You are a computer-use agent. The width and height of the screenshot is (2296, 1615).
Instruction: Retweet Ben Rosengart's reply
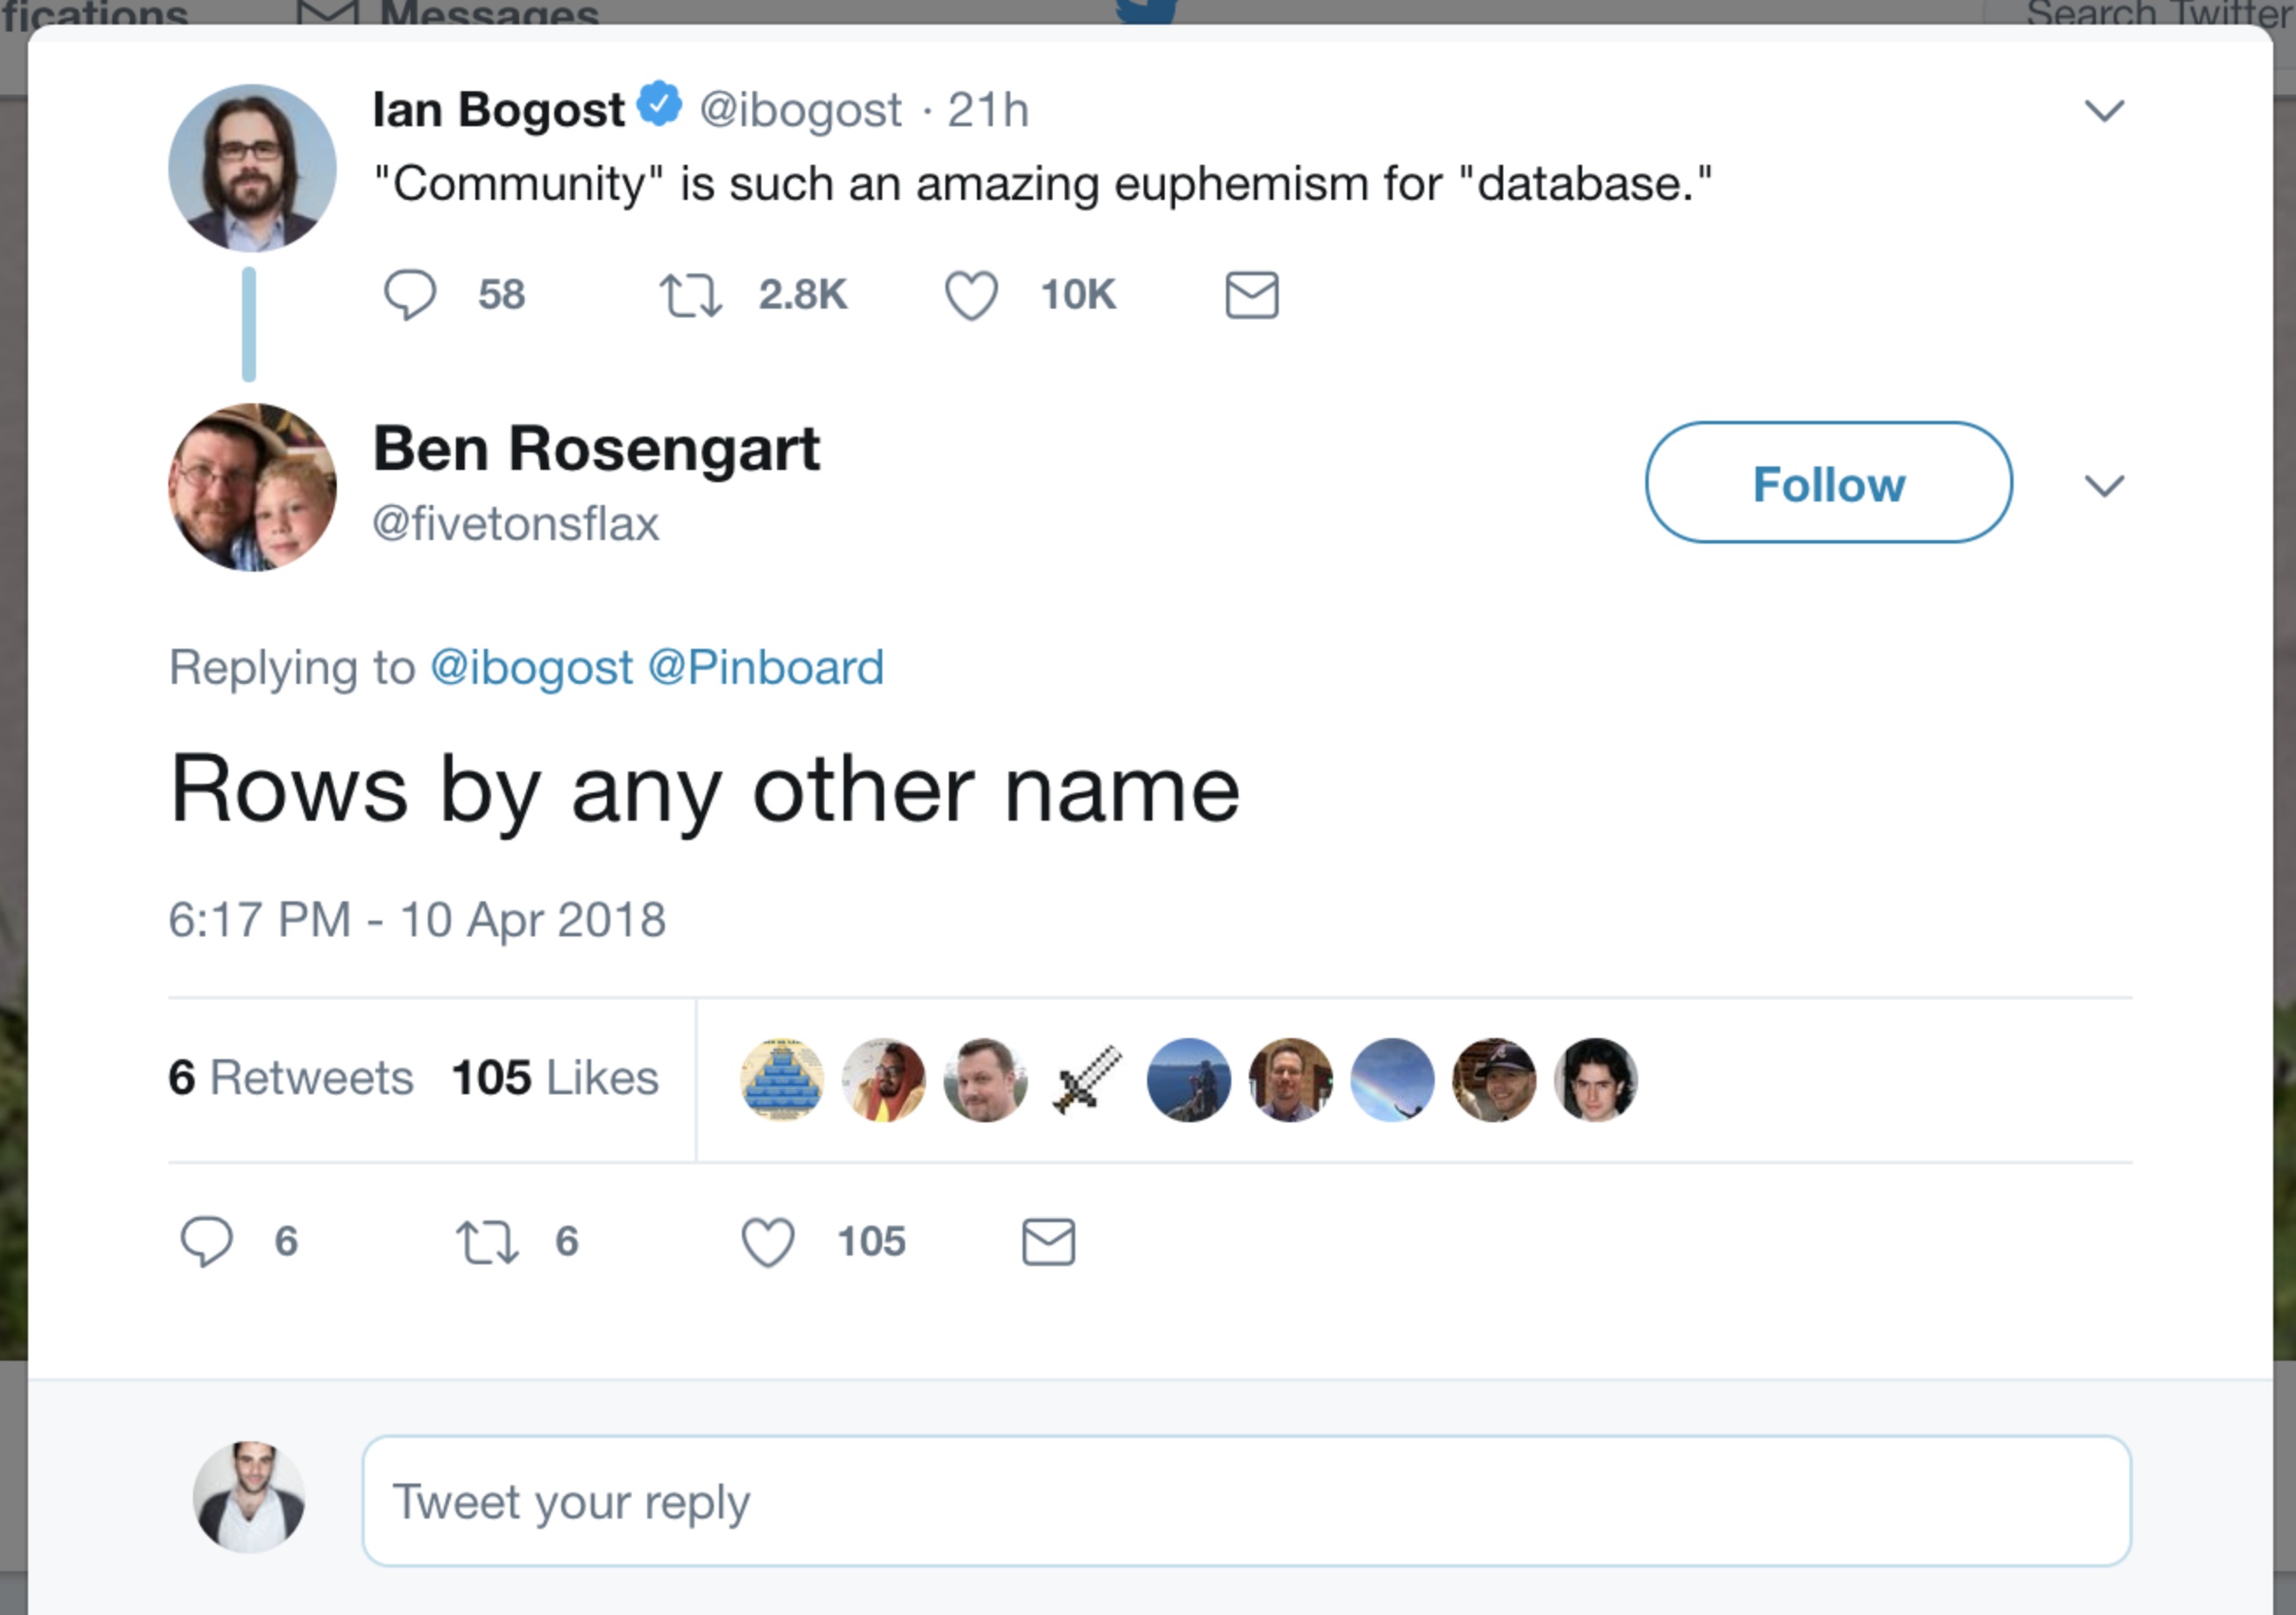[487, 1242]
